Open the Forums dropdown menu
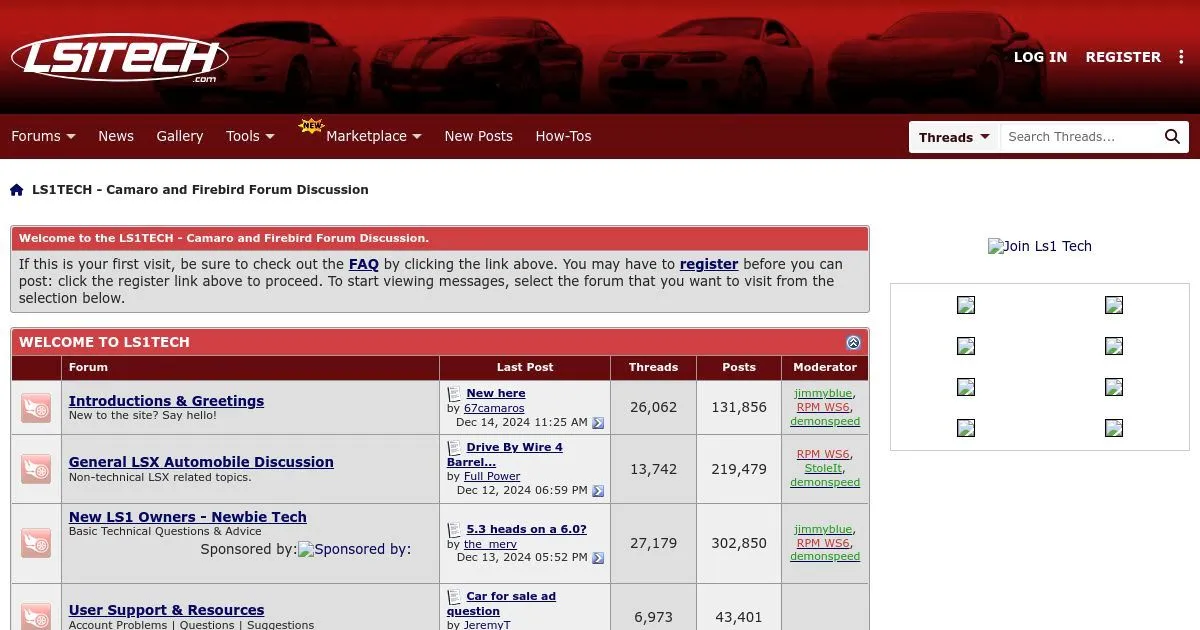 [43, 136]
